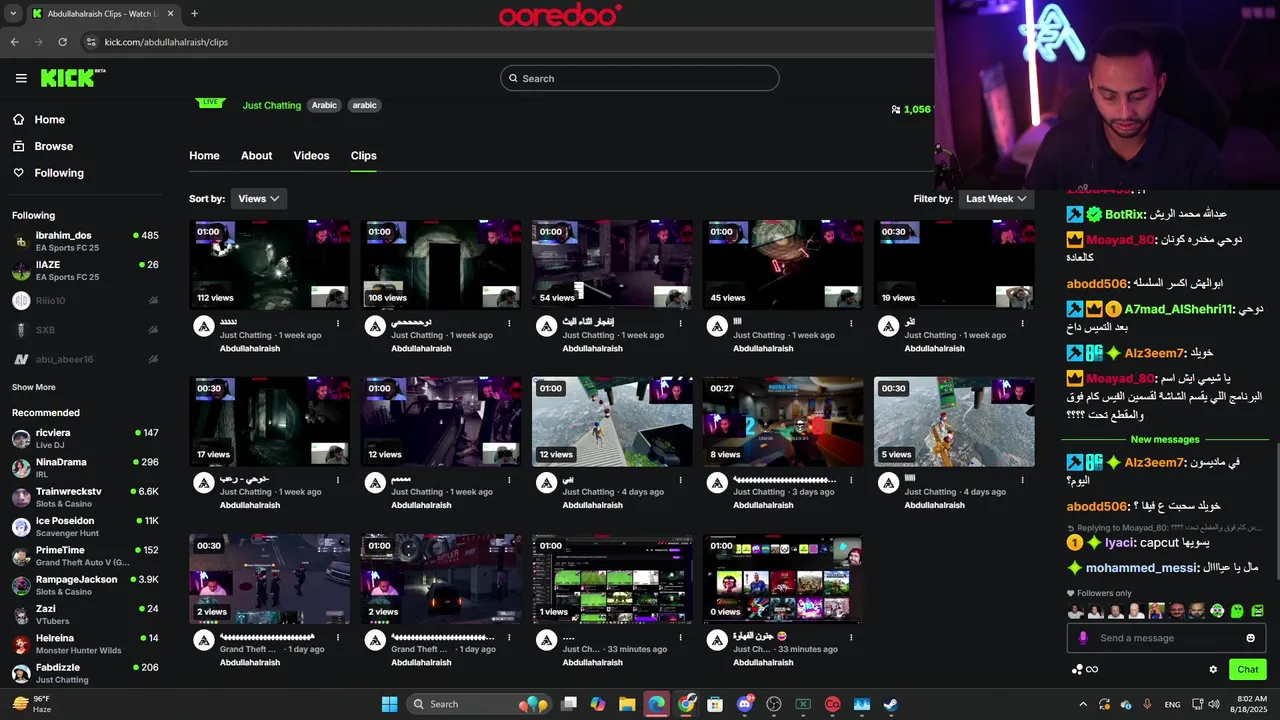Click the Send a message chat input
1280x720 pixels.
point(1166,638)
